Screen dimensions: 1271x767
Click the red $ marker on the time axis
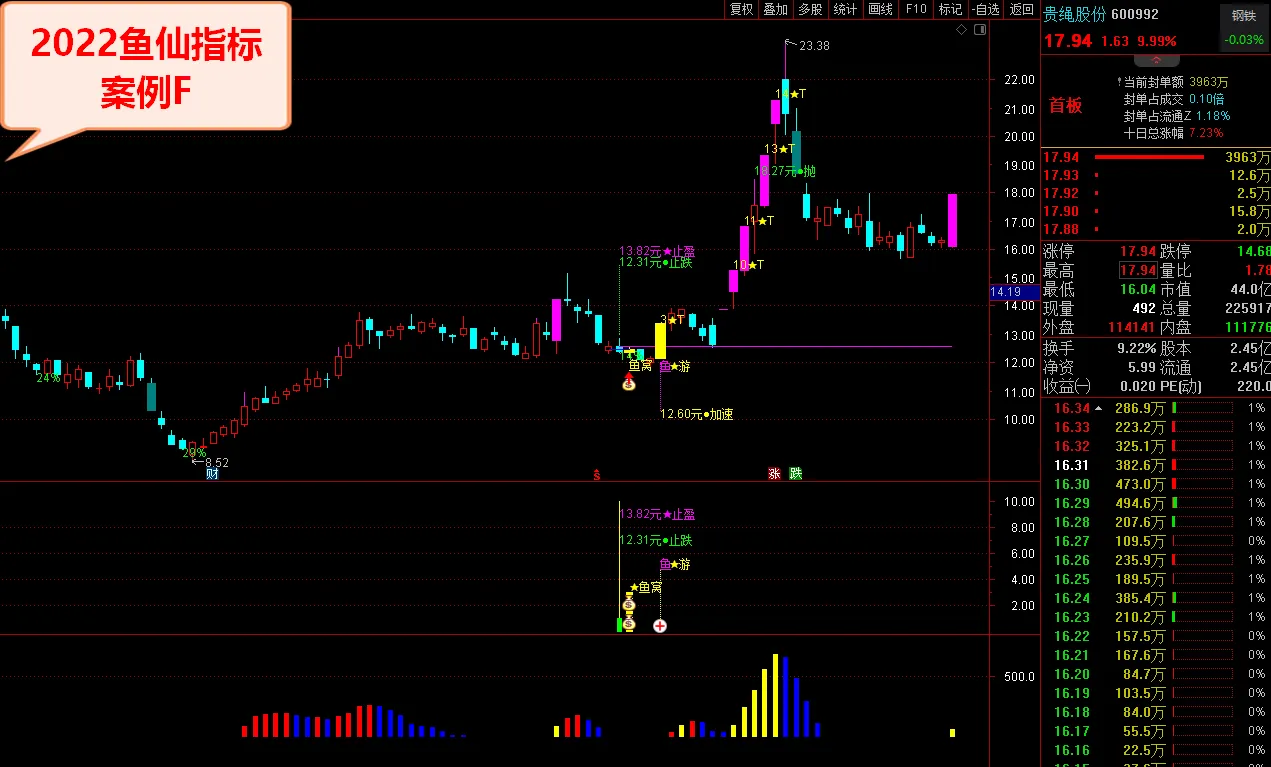click(x=597, y=474)
